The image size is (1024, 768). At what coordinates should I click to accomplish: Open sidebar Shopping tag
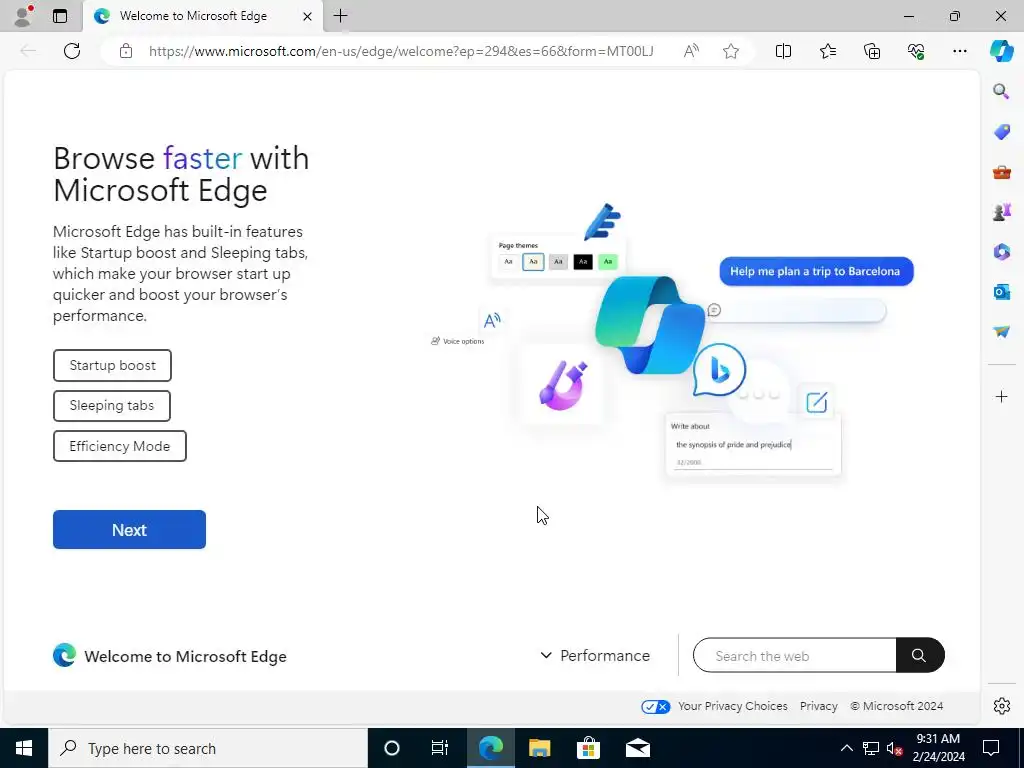(x=1001, y=132)
